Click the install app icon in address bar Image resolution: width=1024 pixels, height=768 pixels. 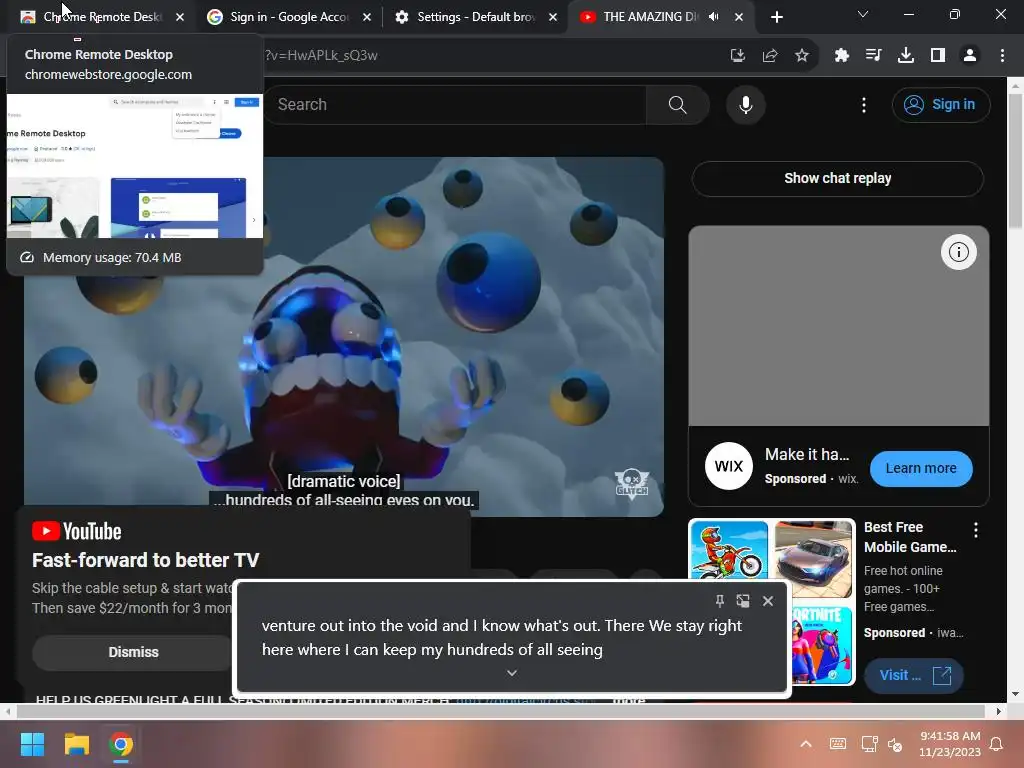point(738,56)
